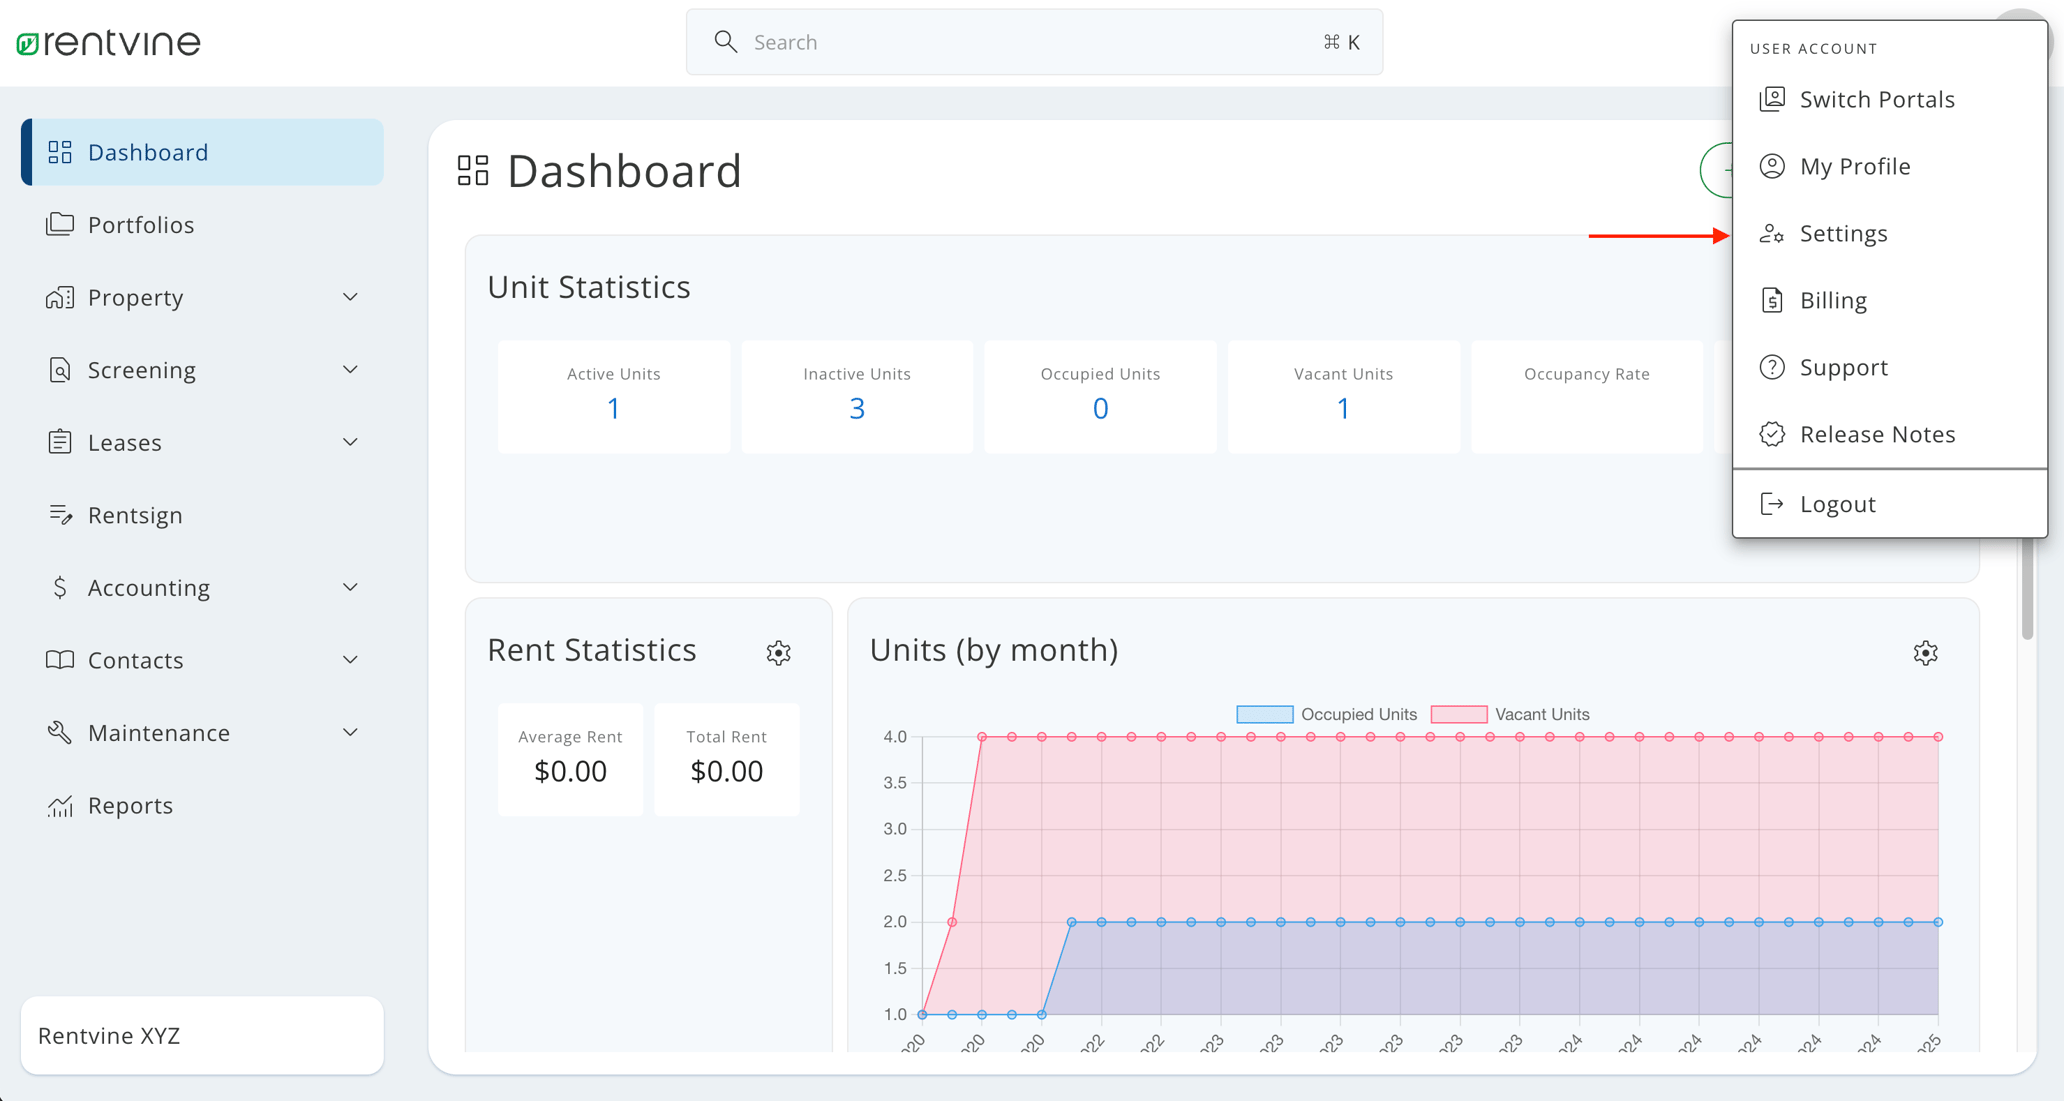
Task: Open Units by month gear settings
Action: coord(1925,653)
